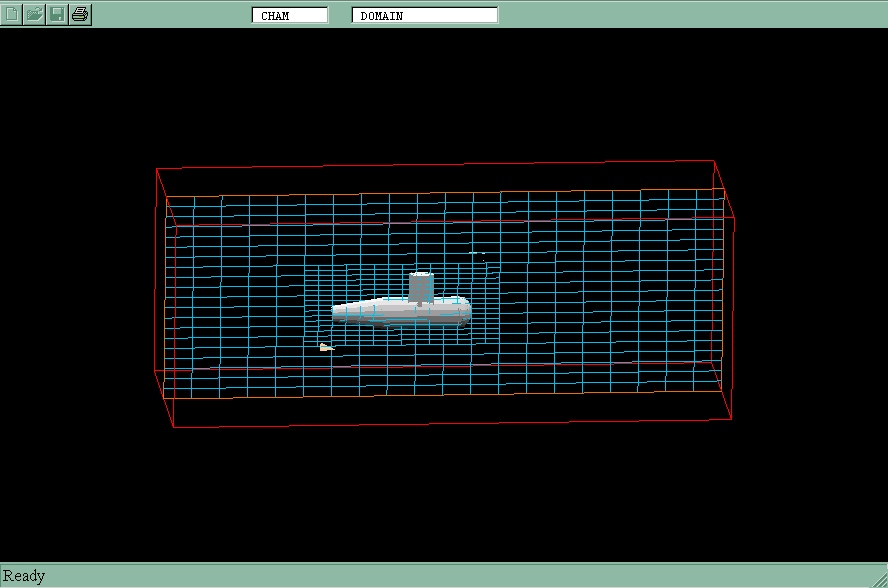Open a file with the folder icon
The width and height of the screenshot is (888, 588).
coord(35,14)
